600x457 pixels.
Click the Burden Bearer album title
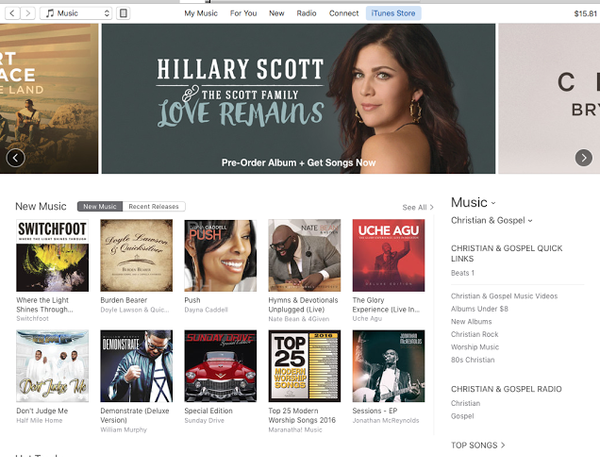tap(124, 300)
